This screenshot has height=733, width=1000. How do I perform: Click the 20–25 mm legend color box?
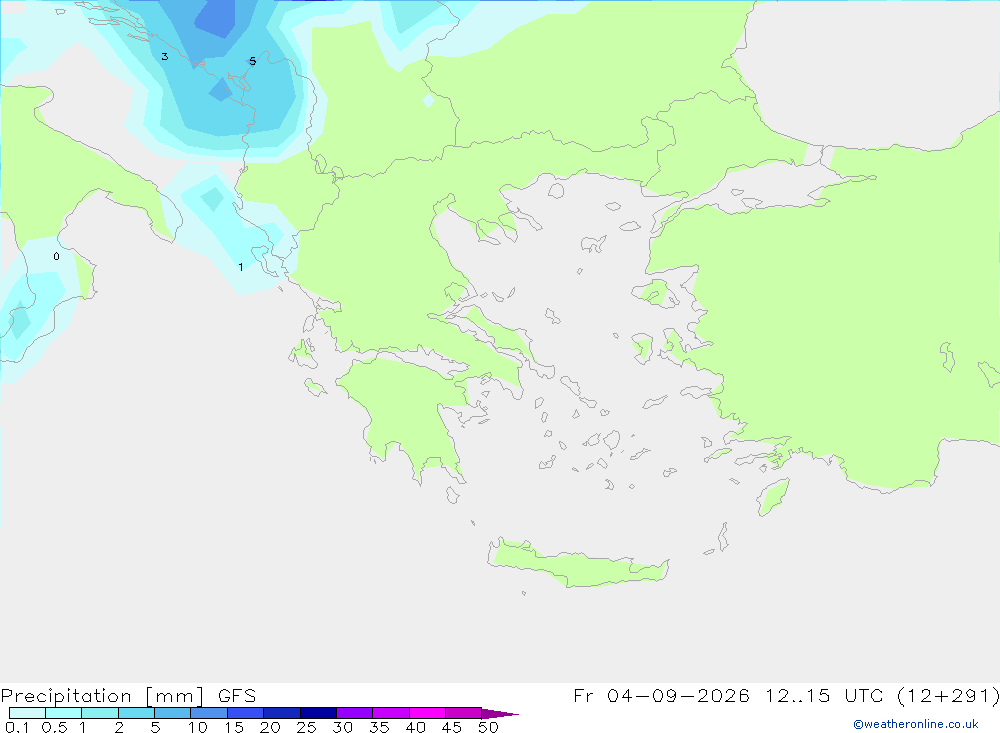[282, 713]
